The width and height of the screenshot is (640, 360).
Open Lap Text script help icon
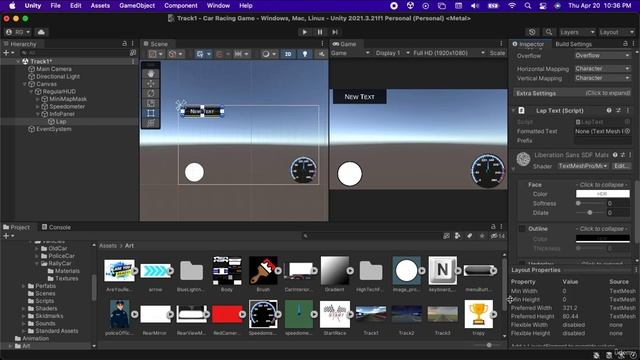click(609, 110)
